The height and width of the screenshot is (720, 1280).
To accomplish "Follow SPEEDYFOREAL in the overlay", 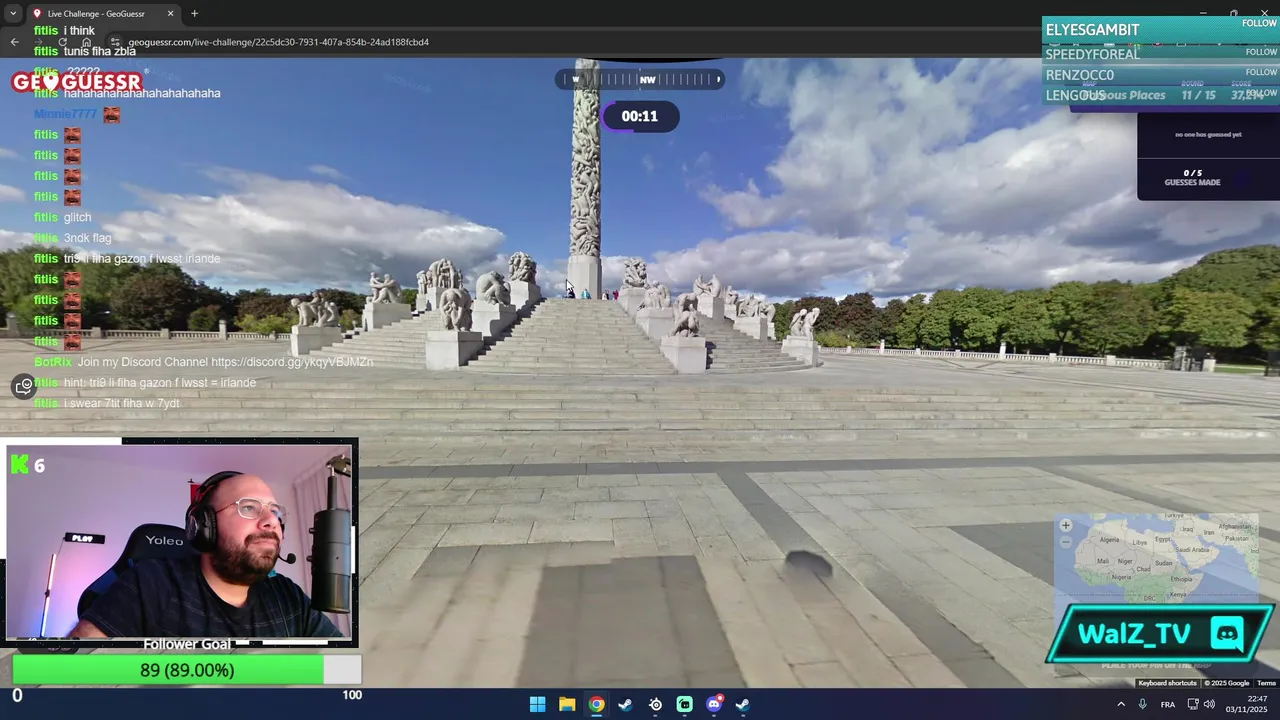I will click(x=1260, y=51).
